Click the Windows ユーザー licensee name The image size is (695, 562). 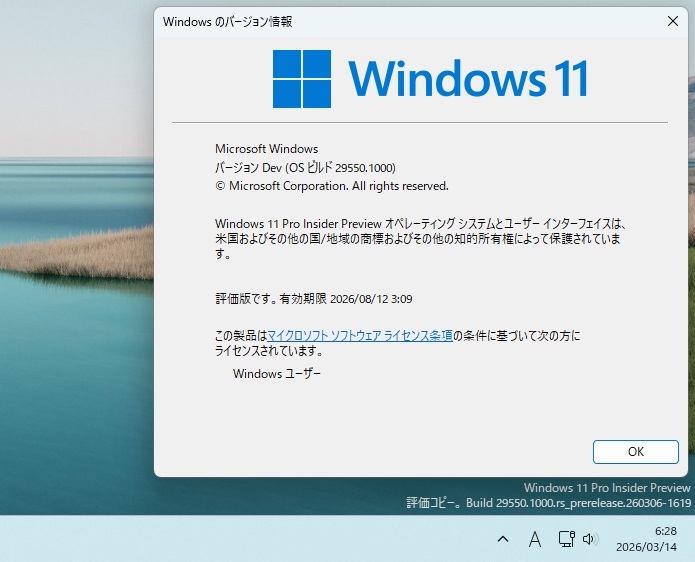[277, 374]
